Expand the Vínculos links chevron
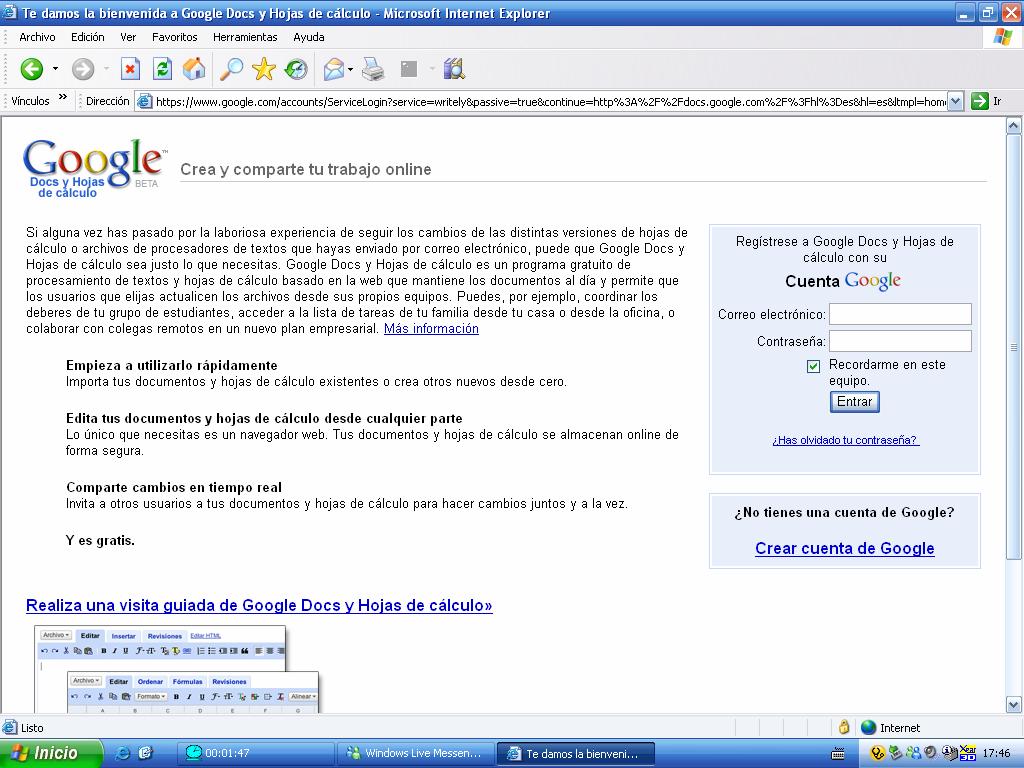This screenshot has width=1024, height=768. (63, 97)
